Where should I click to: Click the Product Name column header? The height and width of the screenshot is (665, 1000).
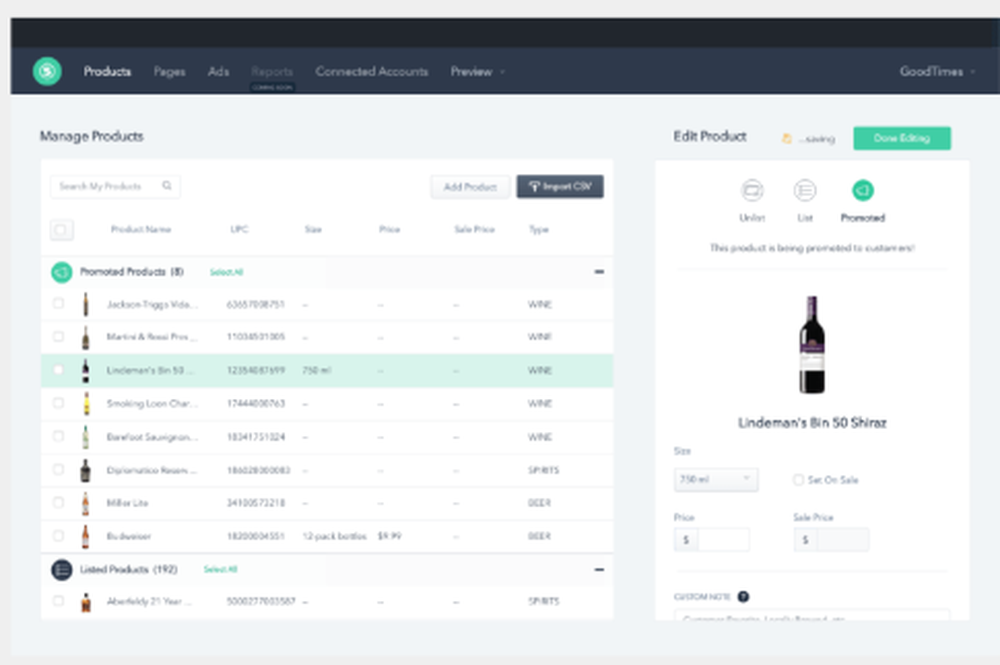141,230
